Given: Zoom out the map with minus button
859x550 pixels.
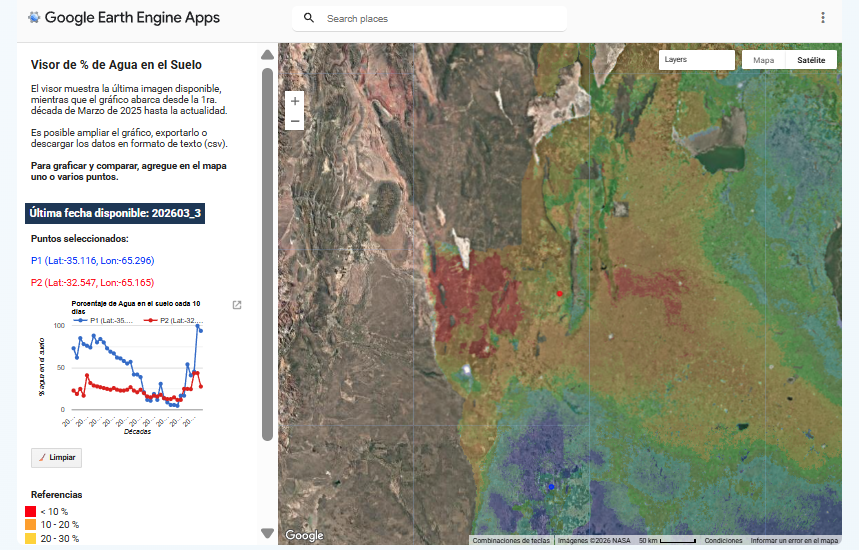Looking at the screenshot, I should coord(295,121).
